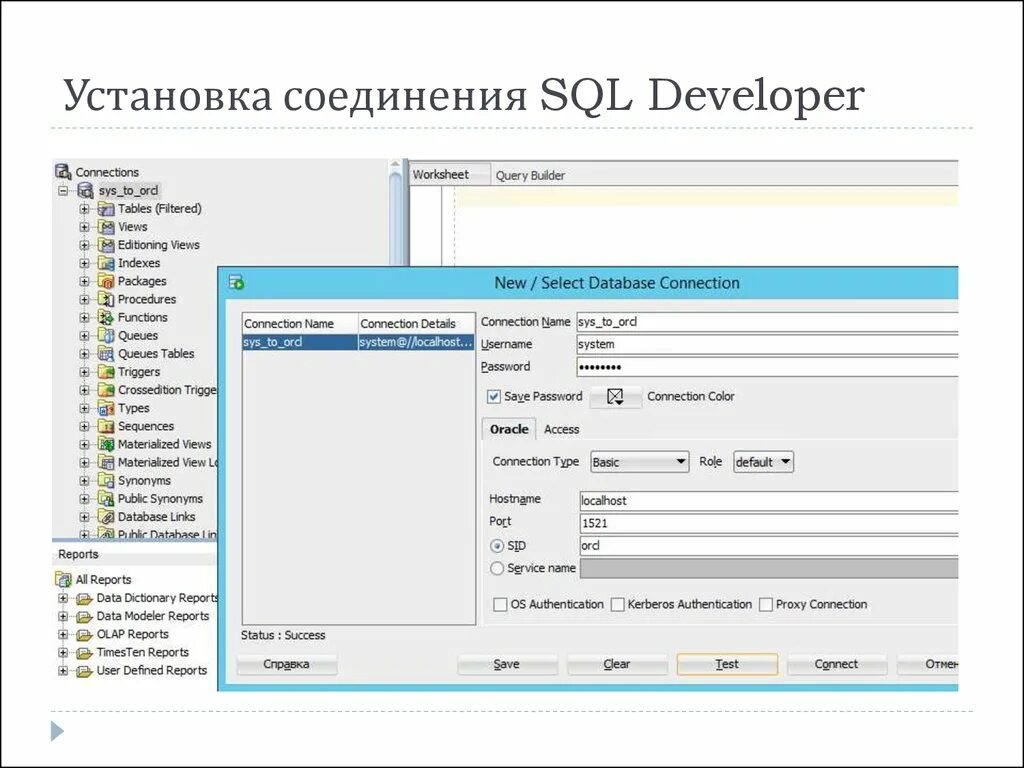
Task: Click the Materialized View Logs icon
Action: [x=106, y=462]
